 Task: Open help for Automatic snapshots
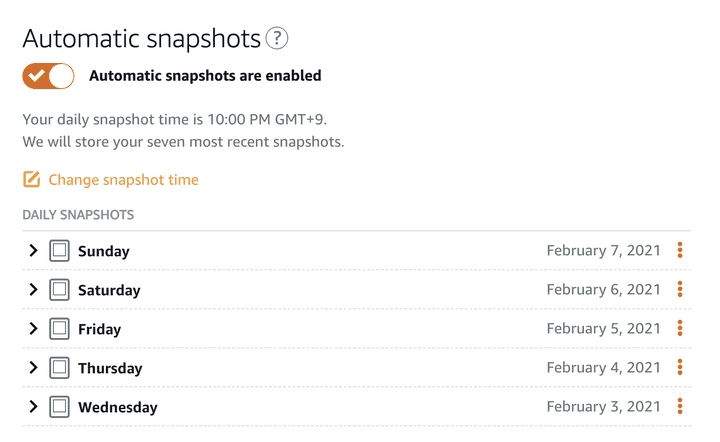coord(277,39)
